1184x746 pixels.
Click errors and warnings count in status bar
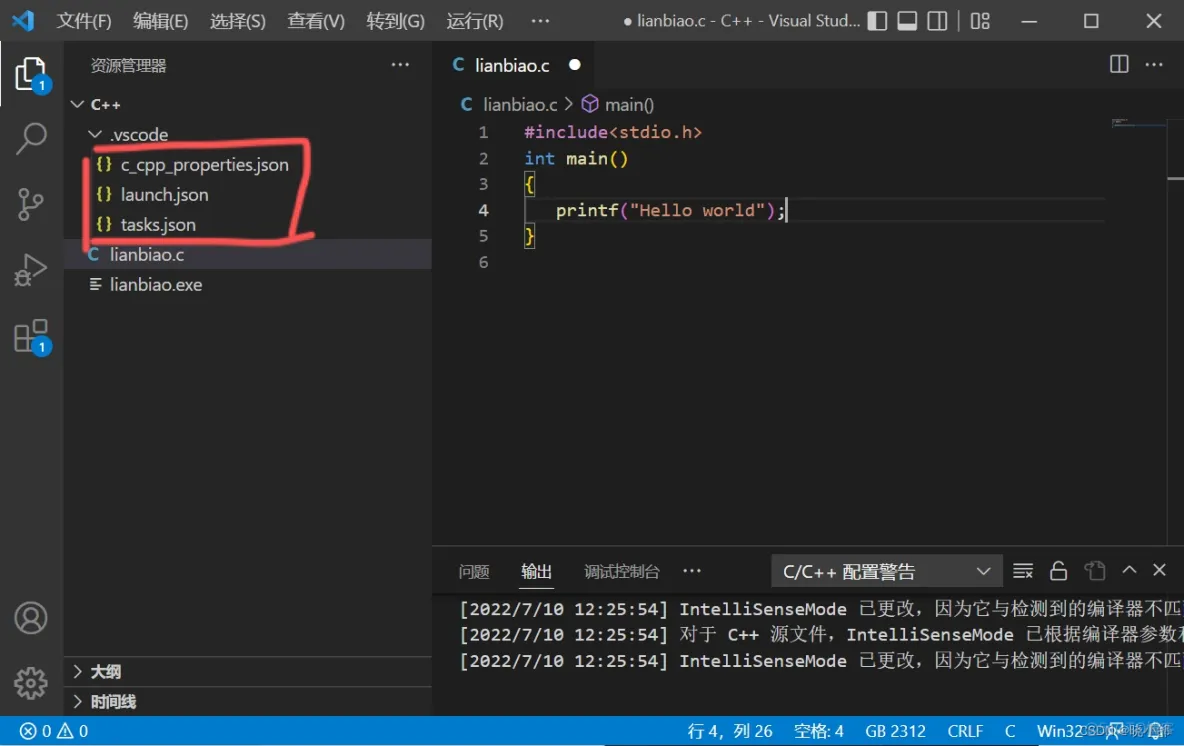click(x=54, y=731)
